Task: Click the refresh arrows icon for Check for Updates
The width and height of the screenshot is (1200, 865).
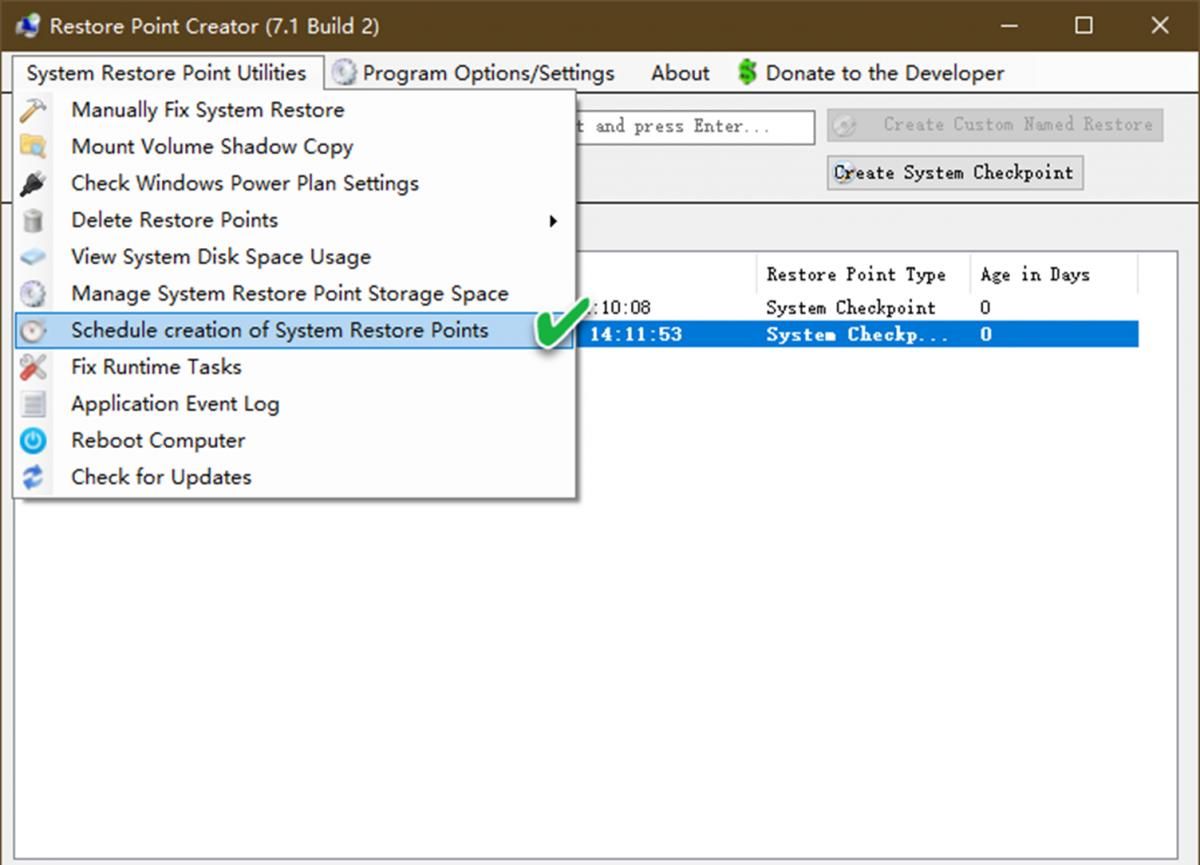Action: (x=33, y=477)
